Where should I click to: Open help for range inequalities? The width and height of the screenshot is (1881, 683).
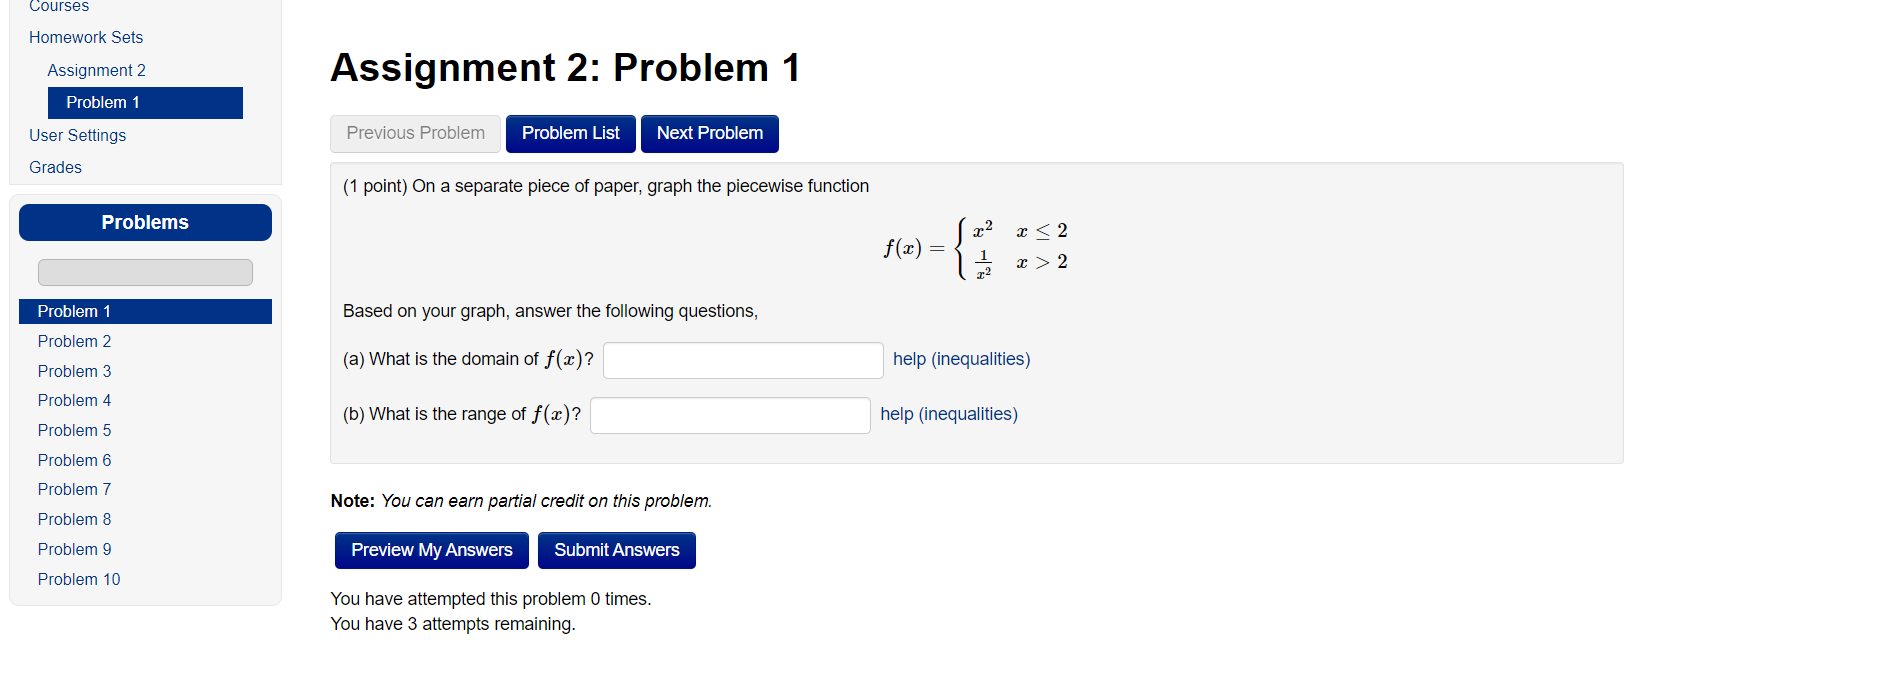coord(948,413)
